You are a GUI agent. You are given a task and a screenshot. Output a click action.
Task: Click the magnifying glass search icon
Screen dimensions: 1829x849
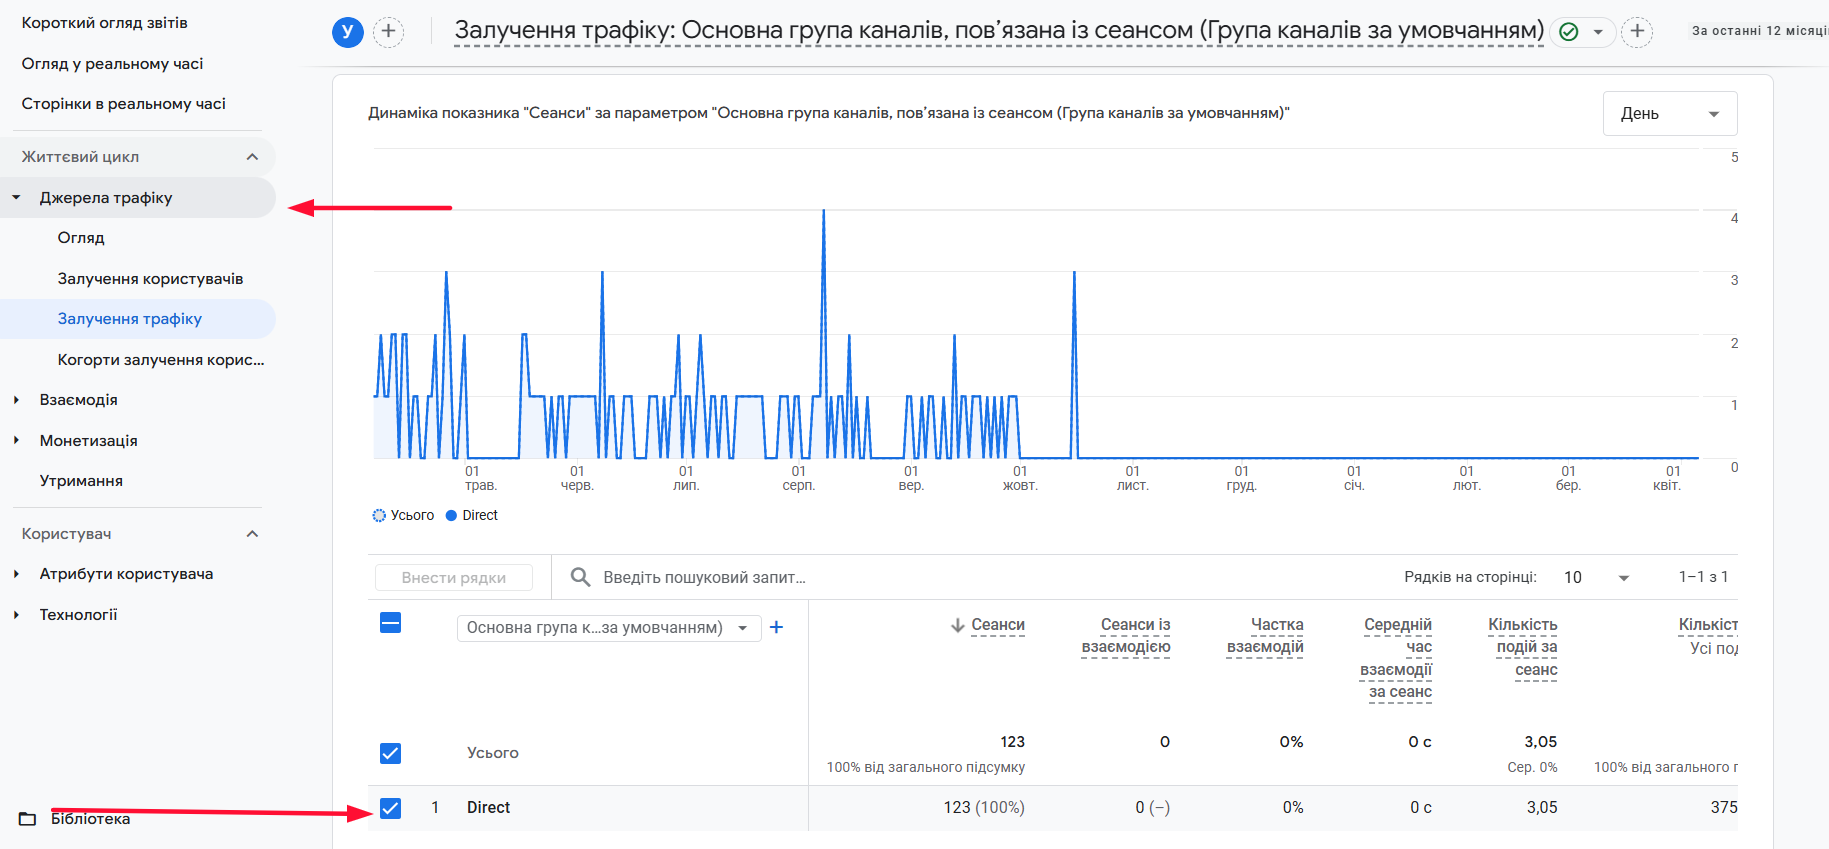pyautogui.click(x=580, y=577)
